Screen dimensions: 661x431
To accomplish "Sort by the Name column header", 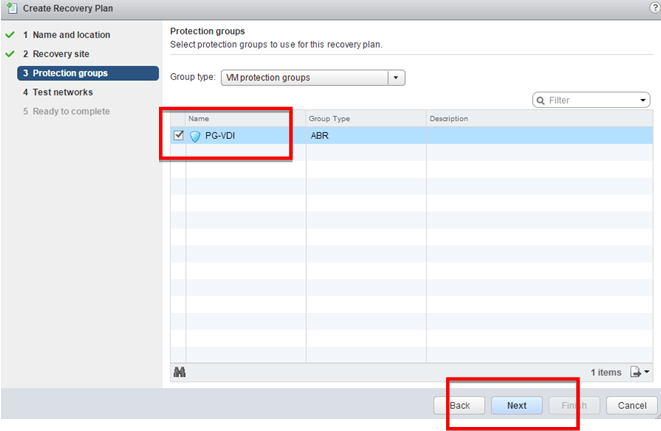I will tap(245, 119).
